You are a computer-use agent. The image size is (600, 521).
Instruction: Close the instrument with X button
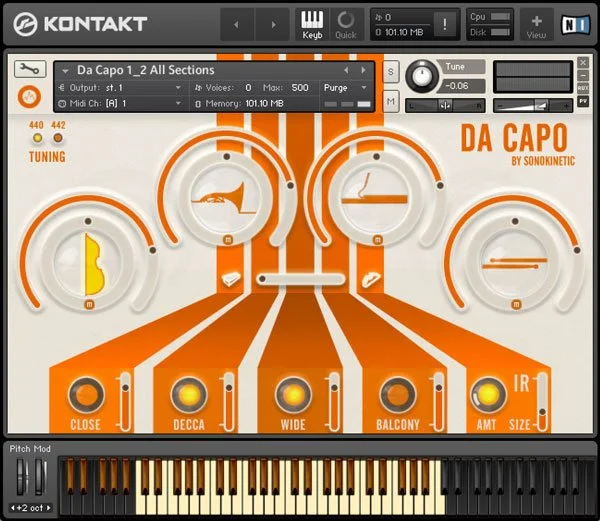pos(583,63)
